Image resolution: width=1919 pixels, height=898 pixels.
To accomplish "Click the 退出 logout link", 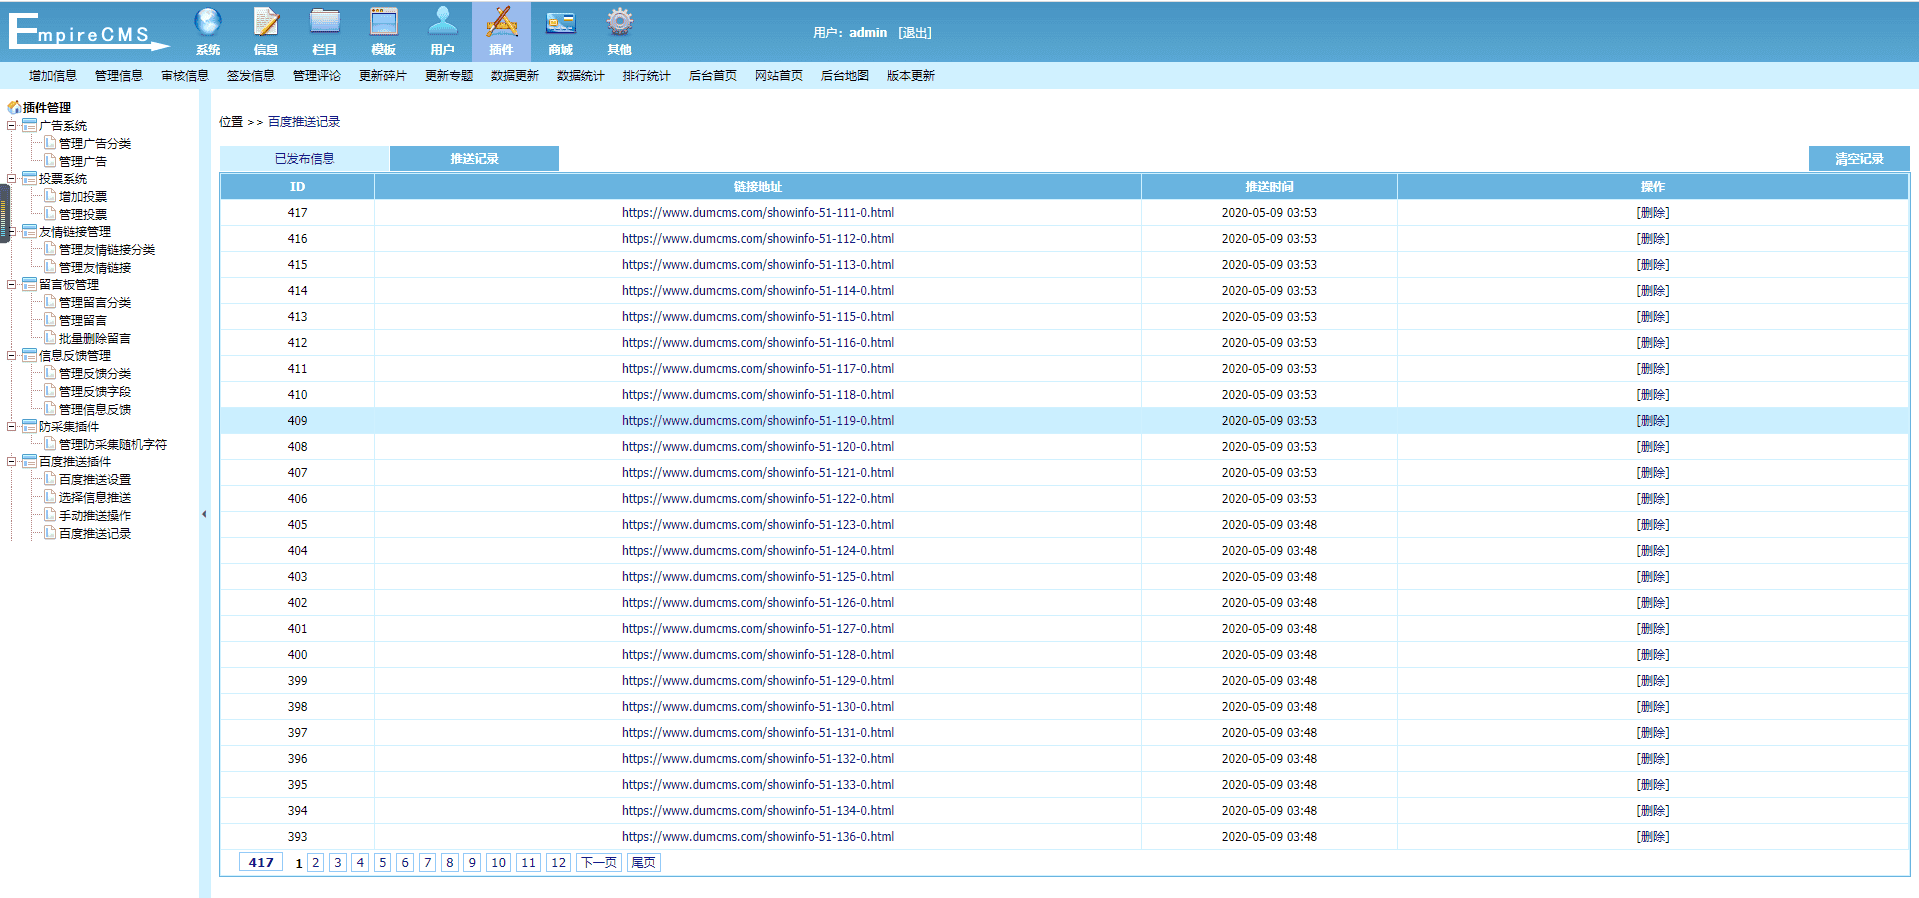I will point(914,33).
